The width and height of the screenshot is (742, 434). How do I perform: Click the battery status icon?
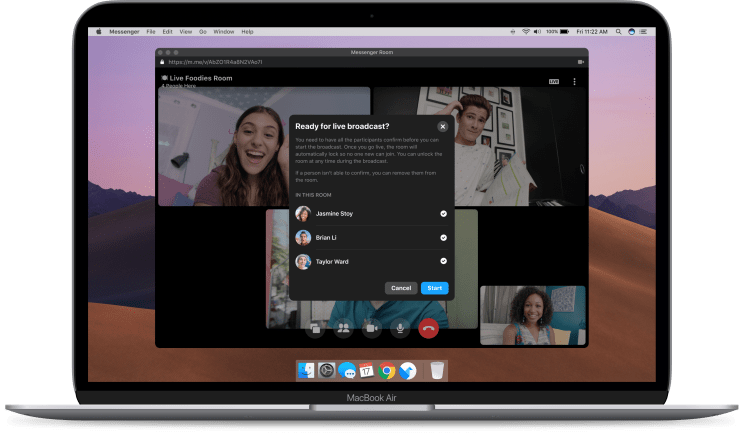[565, 32]
